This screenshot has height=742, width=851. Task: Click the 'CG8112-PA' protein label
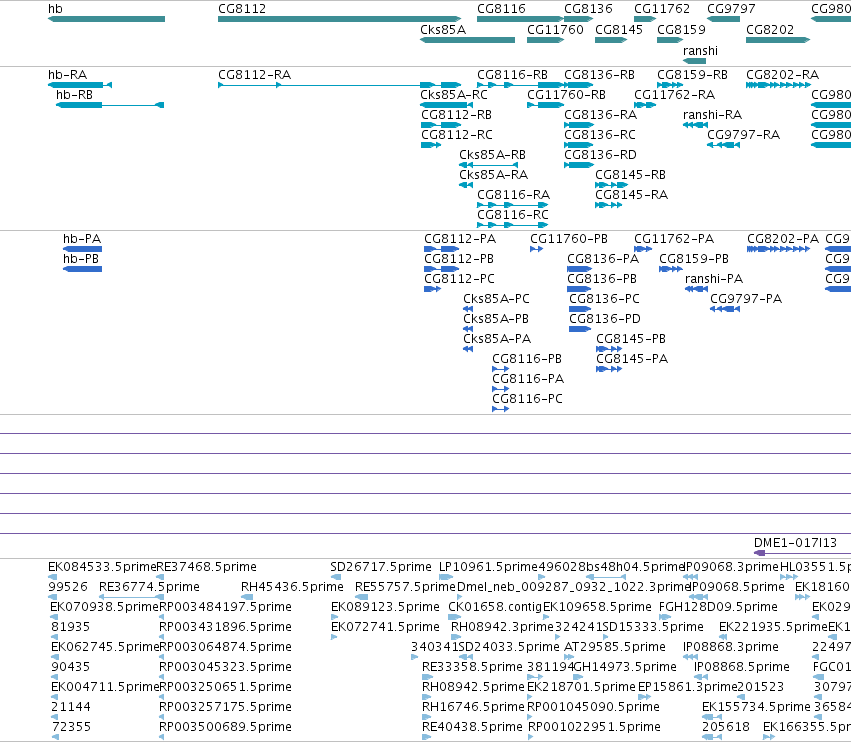pyautogui.click(x=460, y=239)
